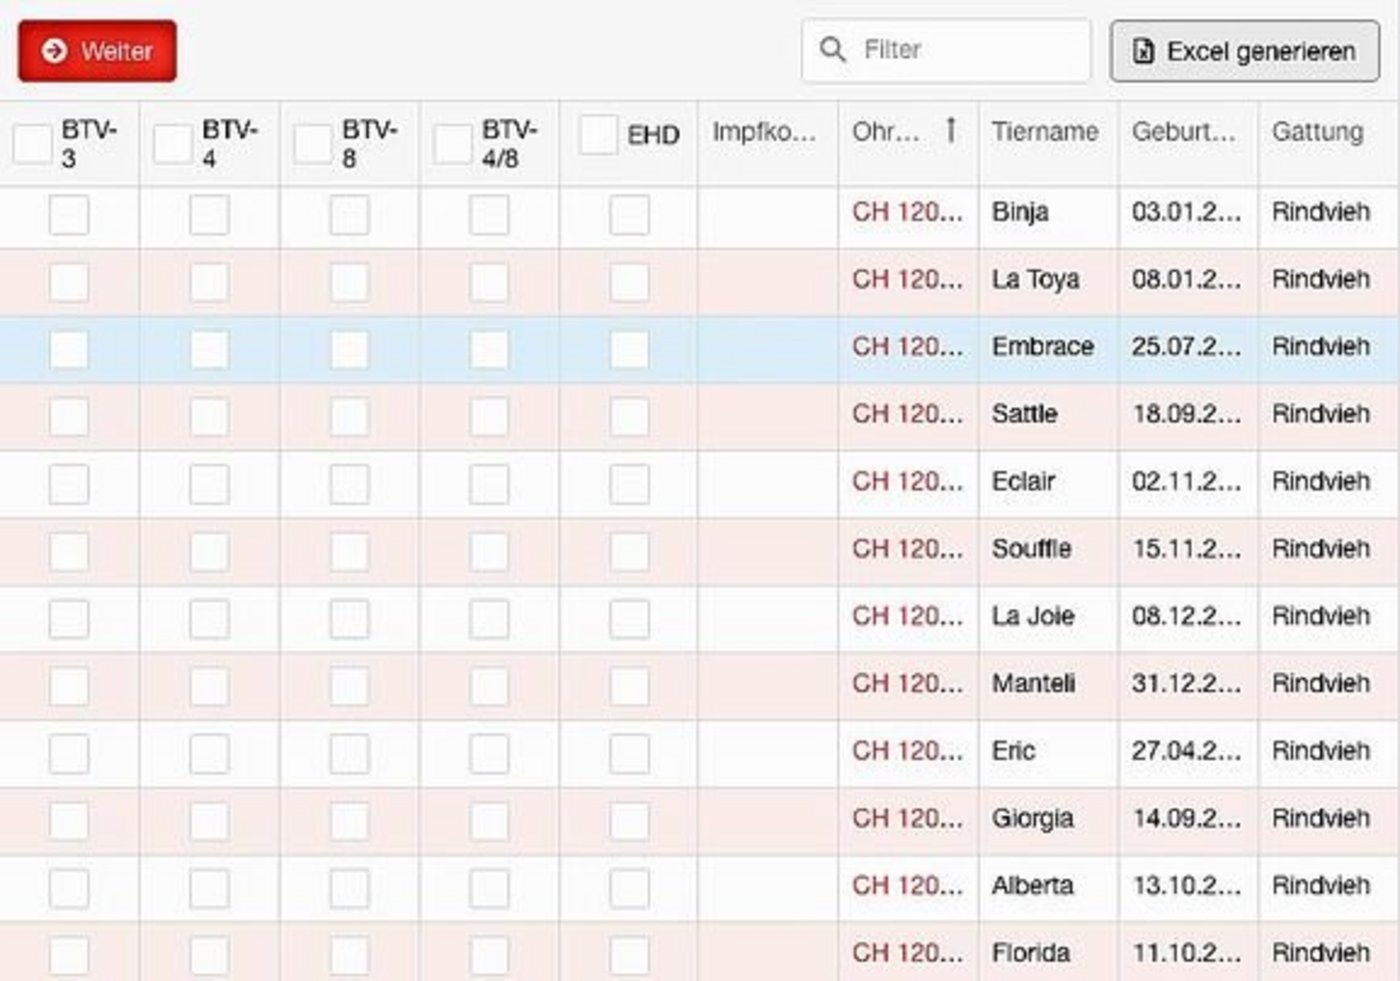
Task: Check EHD box for Embrace
Action: point(629,349)
